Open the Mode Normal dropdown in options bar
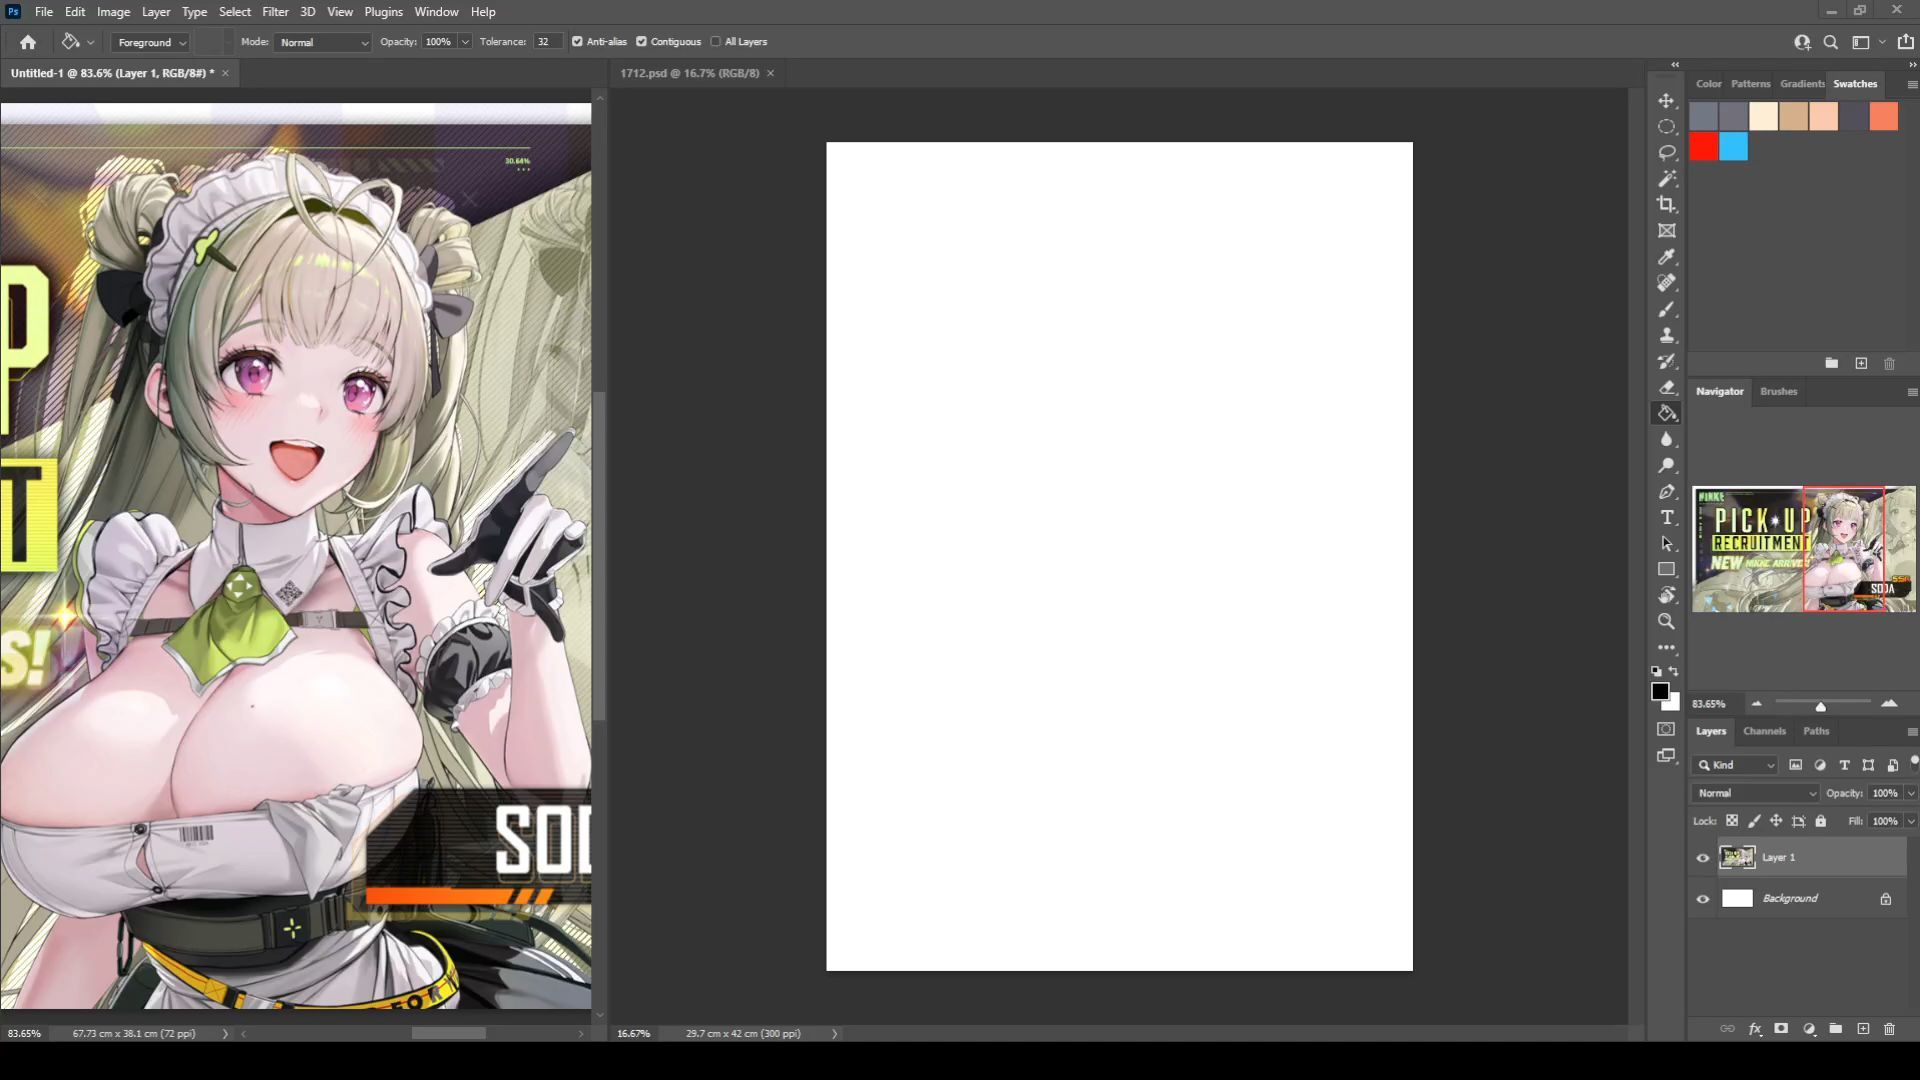The width and height of the screenshot is (1920, 1080). (x=323, y=42)
